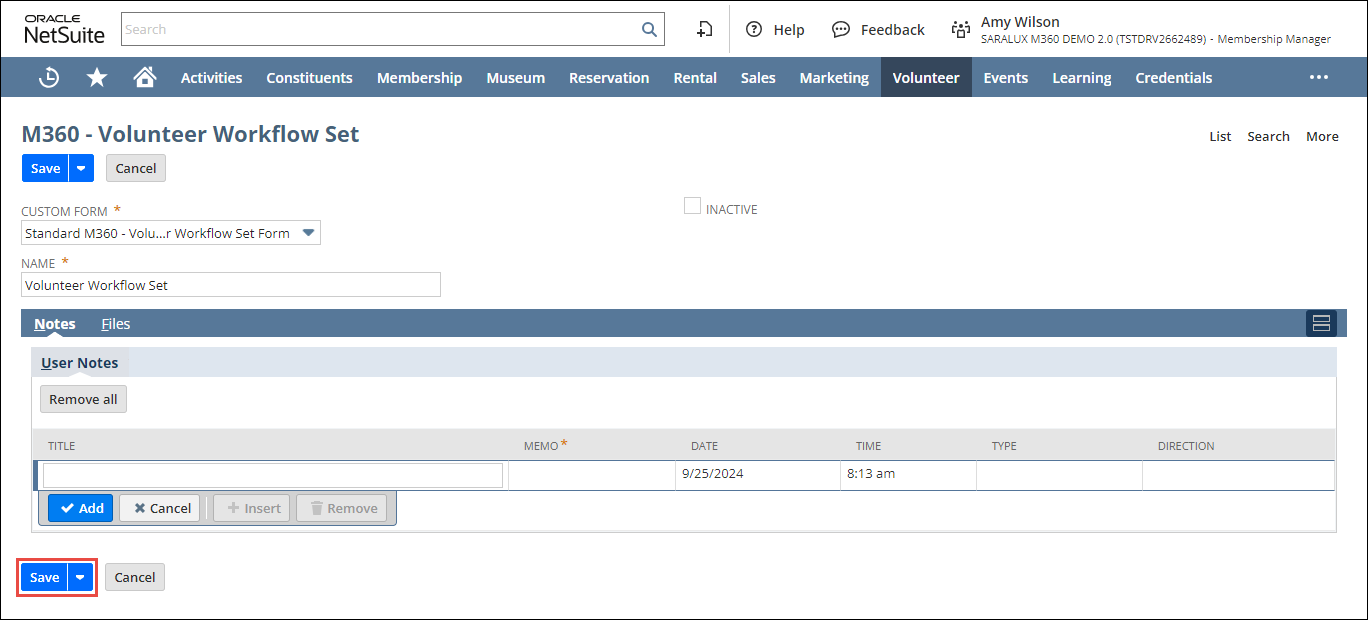Expand the bottom Save dropdown arrow
The height and width of the screenshot is (620, 1368).
(80, 578)
